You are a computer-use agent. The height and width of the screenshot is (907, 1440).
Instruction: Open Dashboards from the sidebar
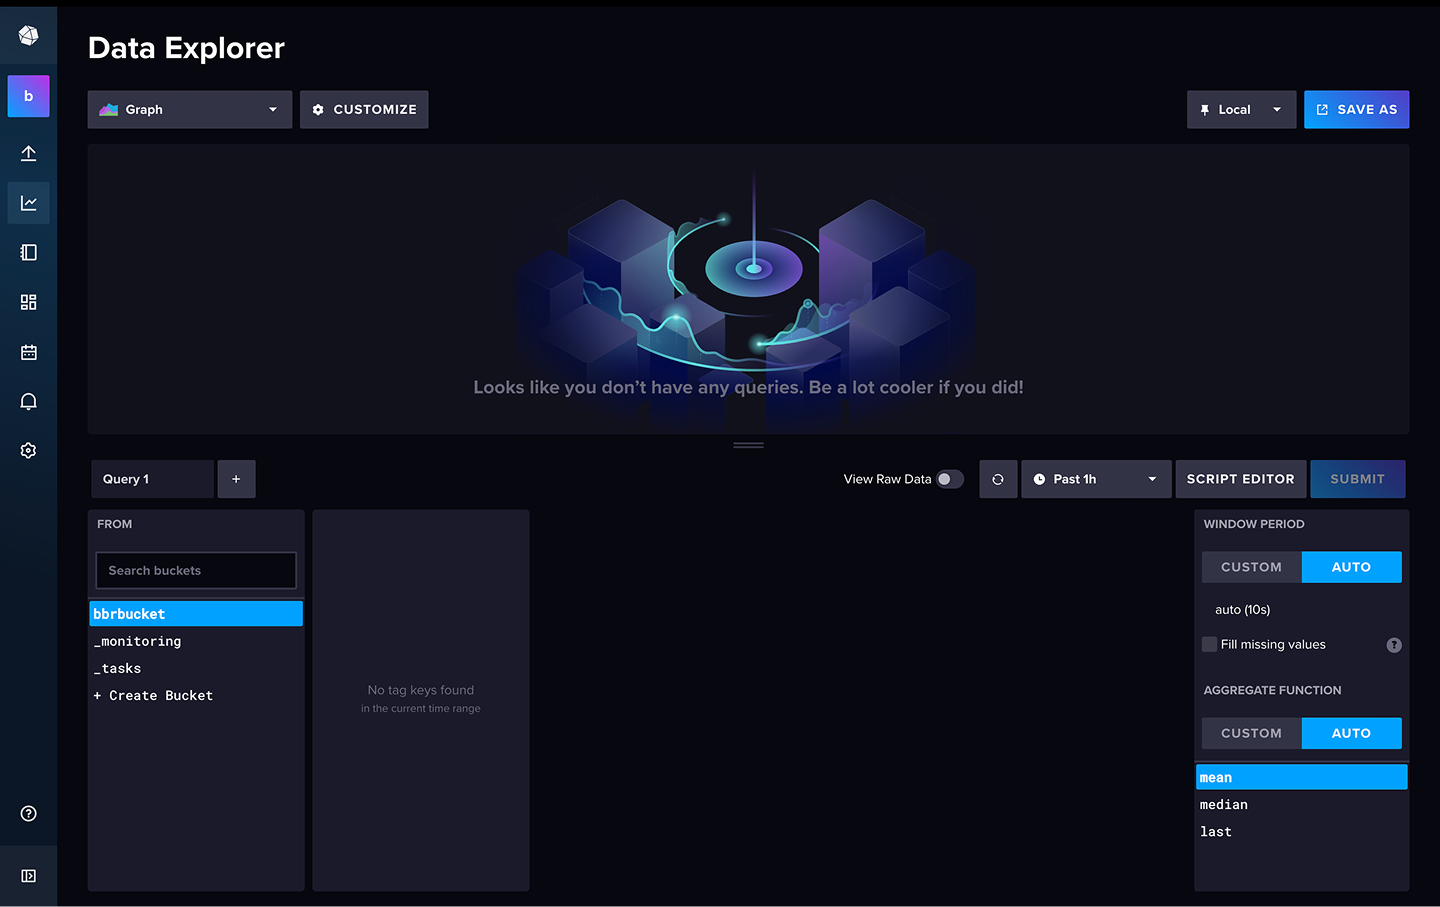click(x=28, y=302)
